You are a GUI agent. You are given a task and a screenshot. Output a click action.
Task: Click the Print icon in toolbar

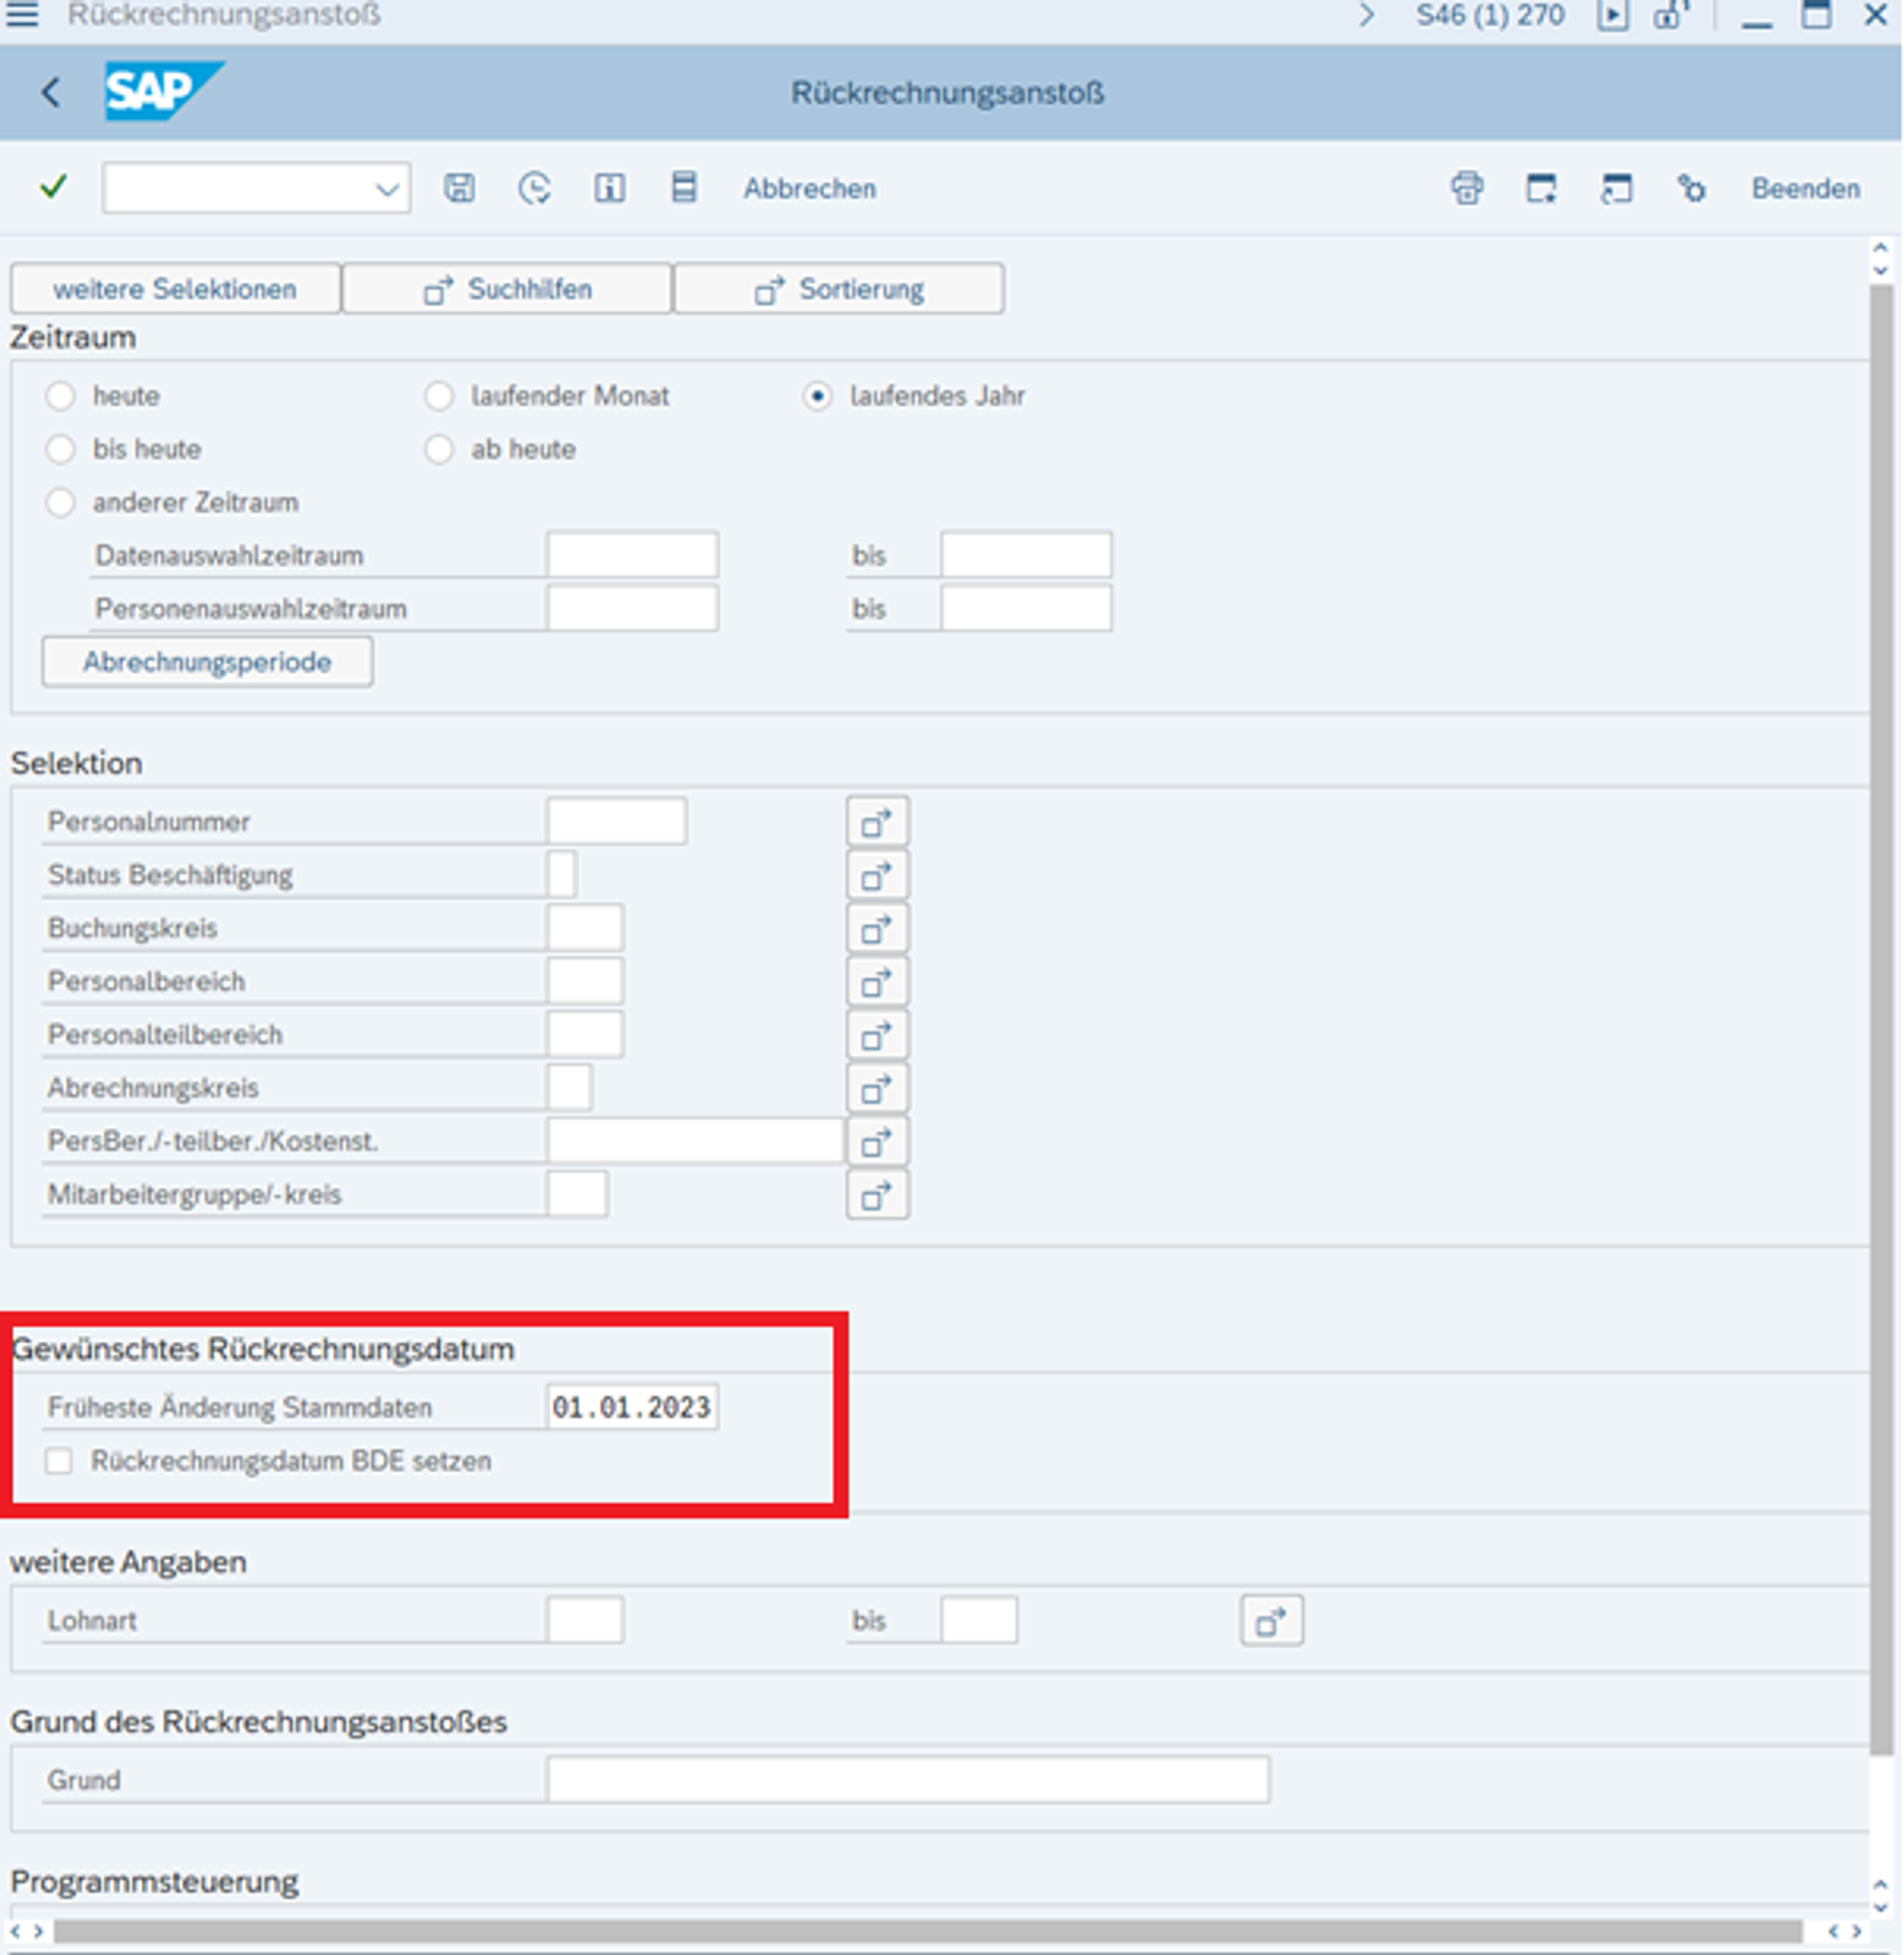pyautogui.click(x=1467, y=188)
